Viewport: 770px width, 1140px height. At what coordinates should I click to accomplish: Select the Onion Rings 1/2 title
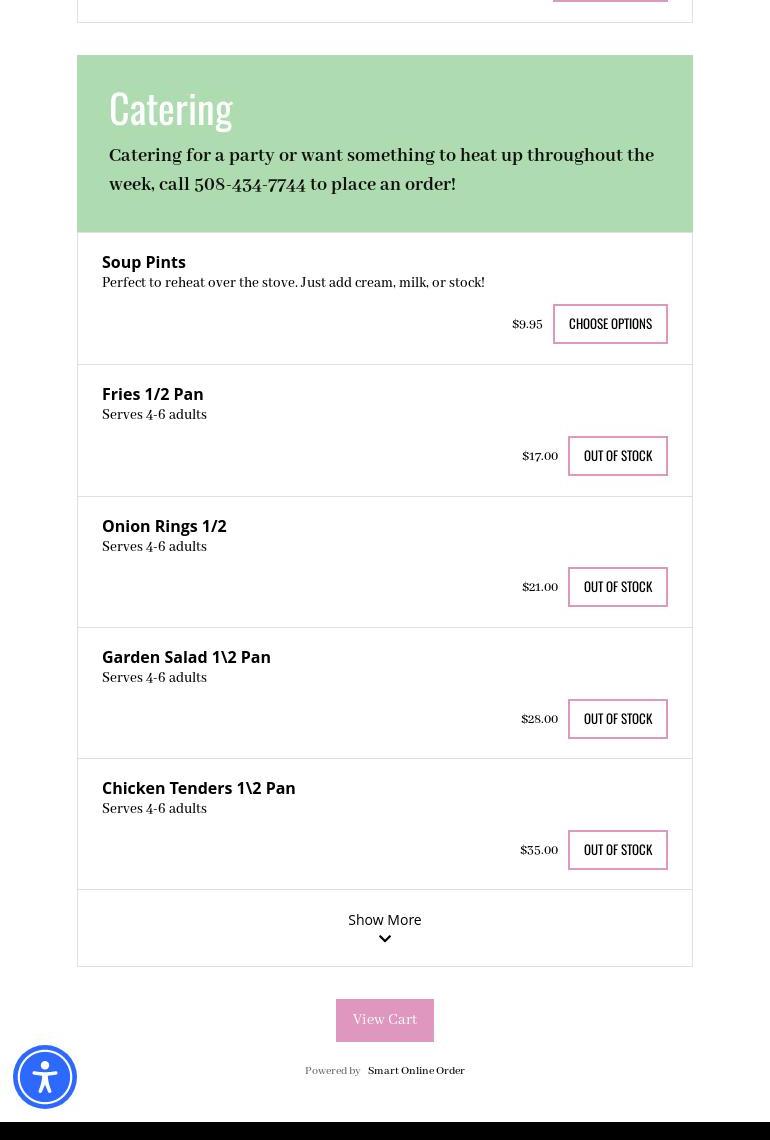point(164,525)
